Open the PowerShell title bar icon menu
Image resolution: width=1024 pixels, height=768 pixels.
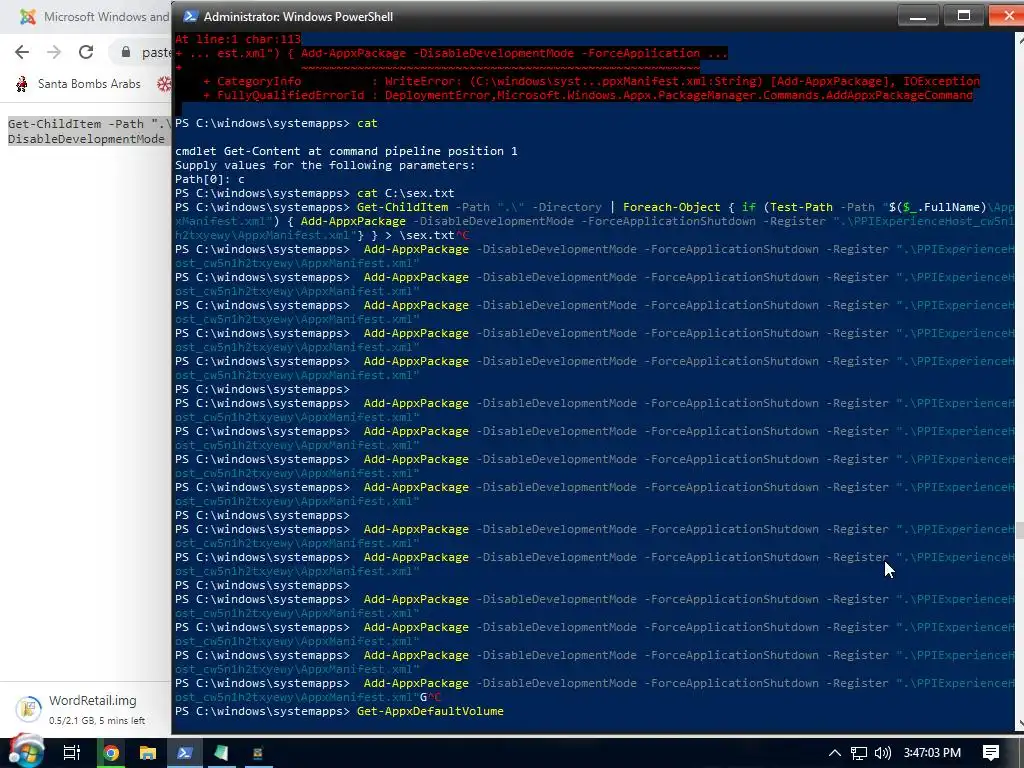(x=190, y=16)
